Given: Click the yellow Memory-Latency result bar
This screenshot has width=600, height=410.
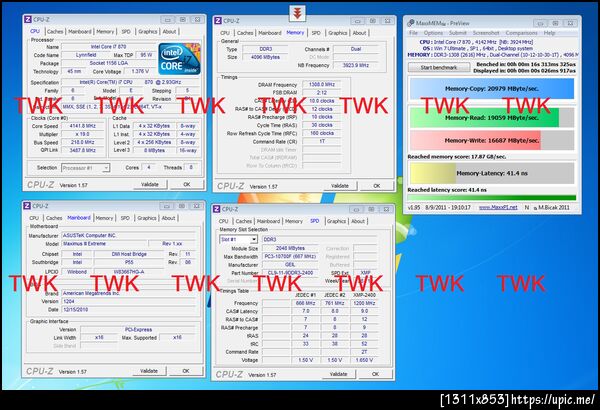Looking at the screenshot, I should pyautogui.click(x=492, y=173).
